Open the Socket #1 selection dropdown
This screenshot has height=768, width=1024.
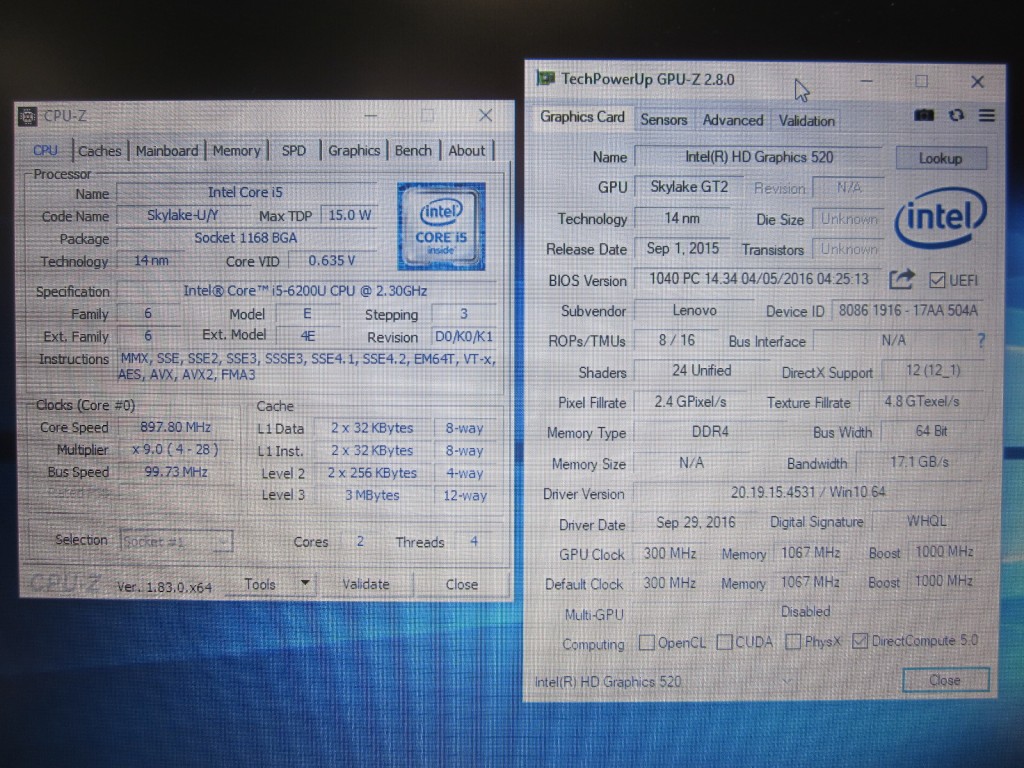(x=176, y=541)
